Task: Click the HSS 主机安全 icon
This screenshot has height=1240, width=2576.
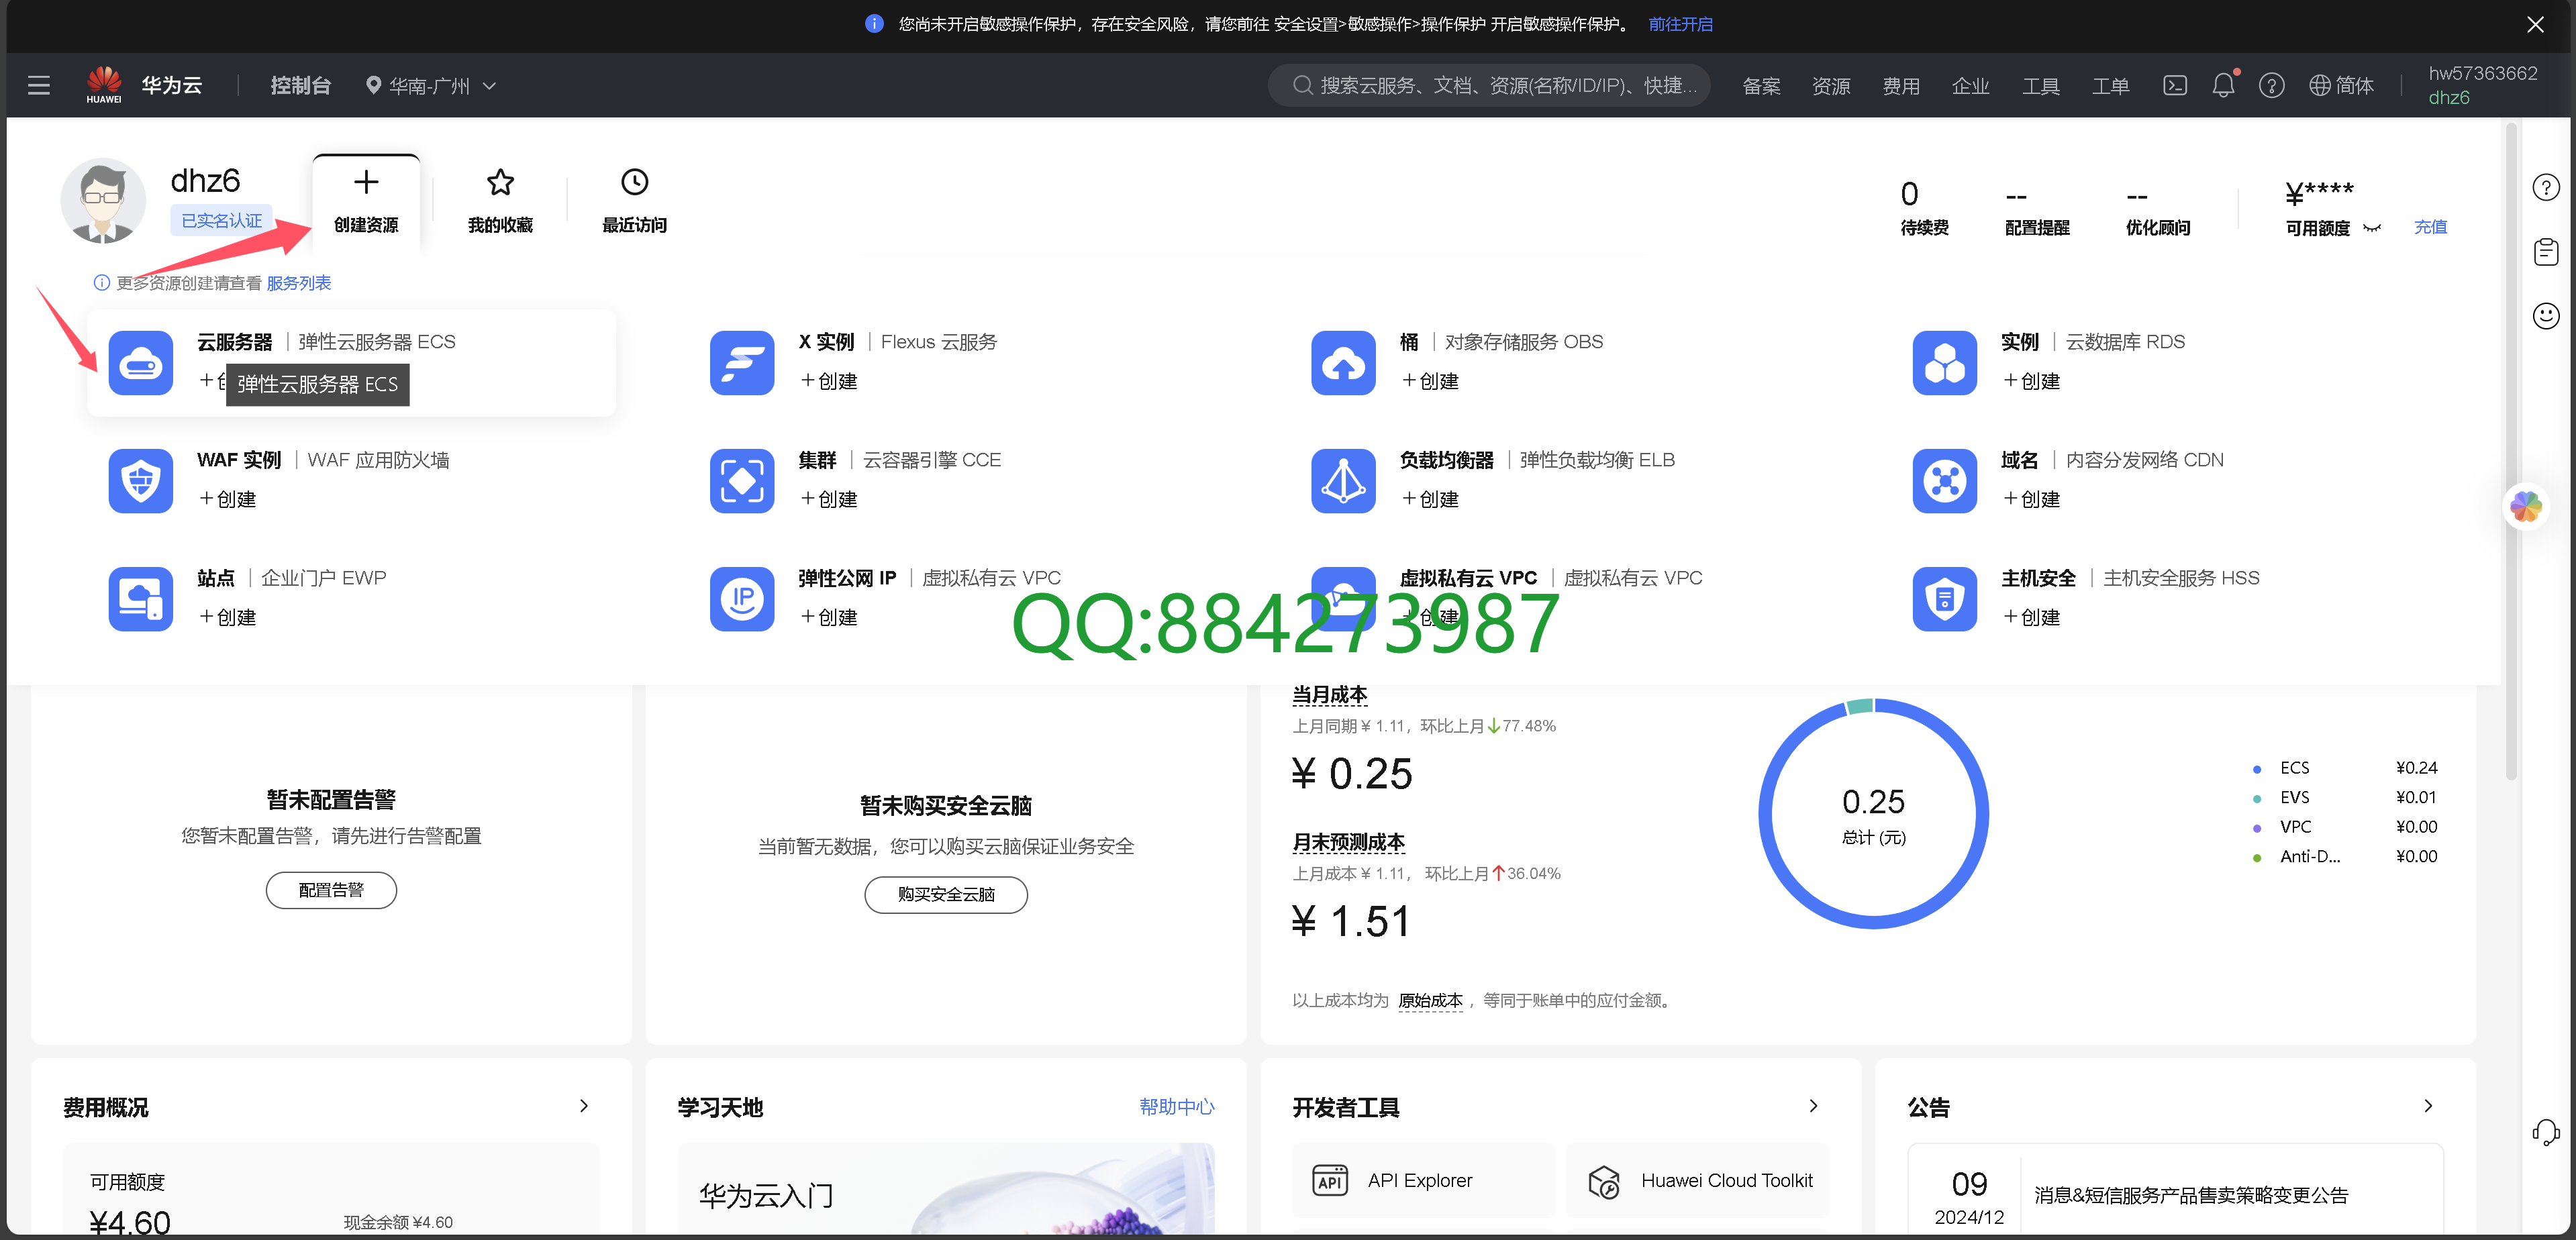Action: click(1944, 599)
